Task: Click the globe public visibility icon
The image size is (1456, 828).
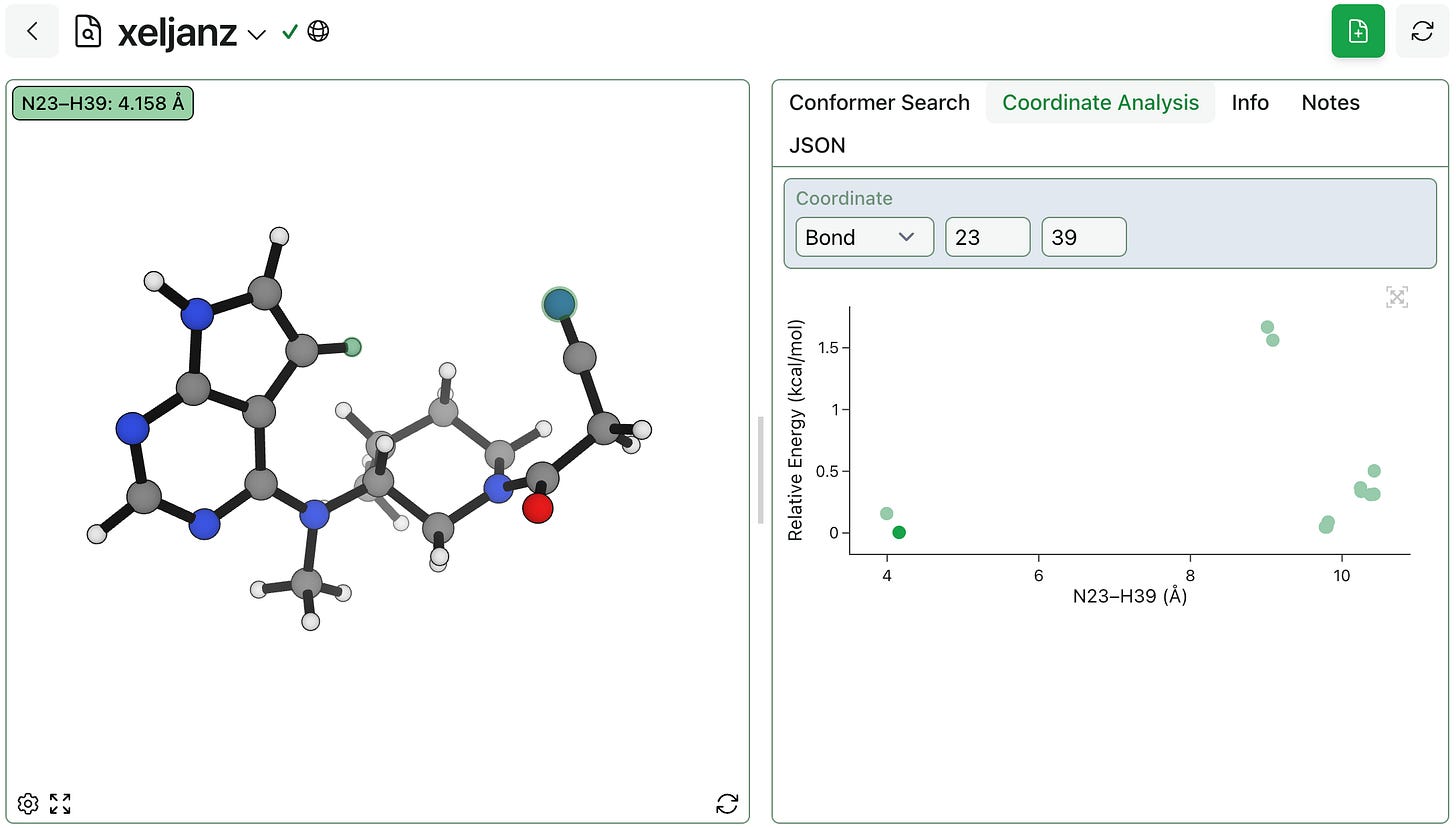Action: tap(318, 32)
